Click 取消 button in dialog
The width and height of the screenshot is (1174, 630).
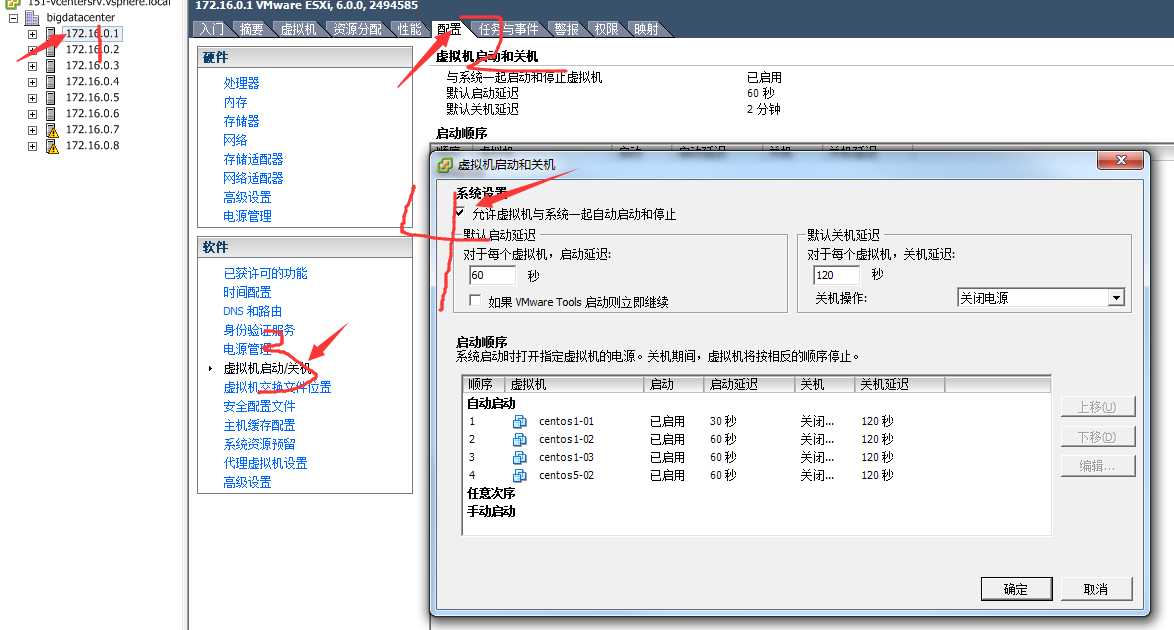tap(1096, 589)
